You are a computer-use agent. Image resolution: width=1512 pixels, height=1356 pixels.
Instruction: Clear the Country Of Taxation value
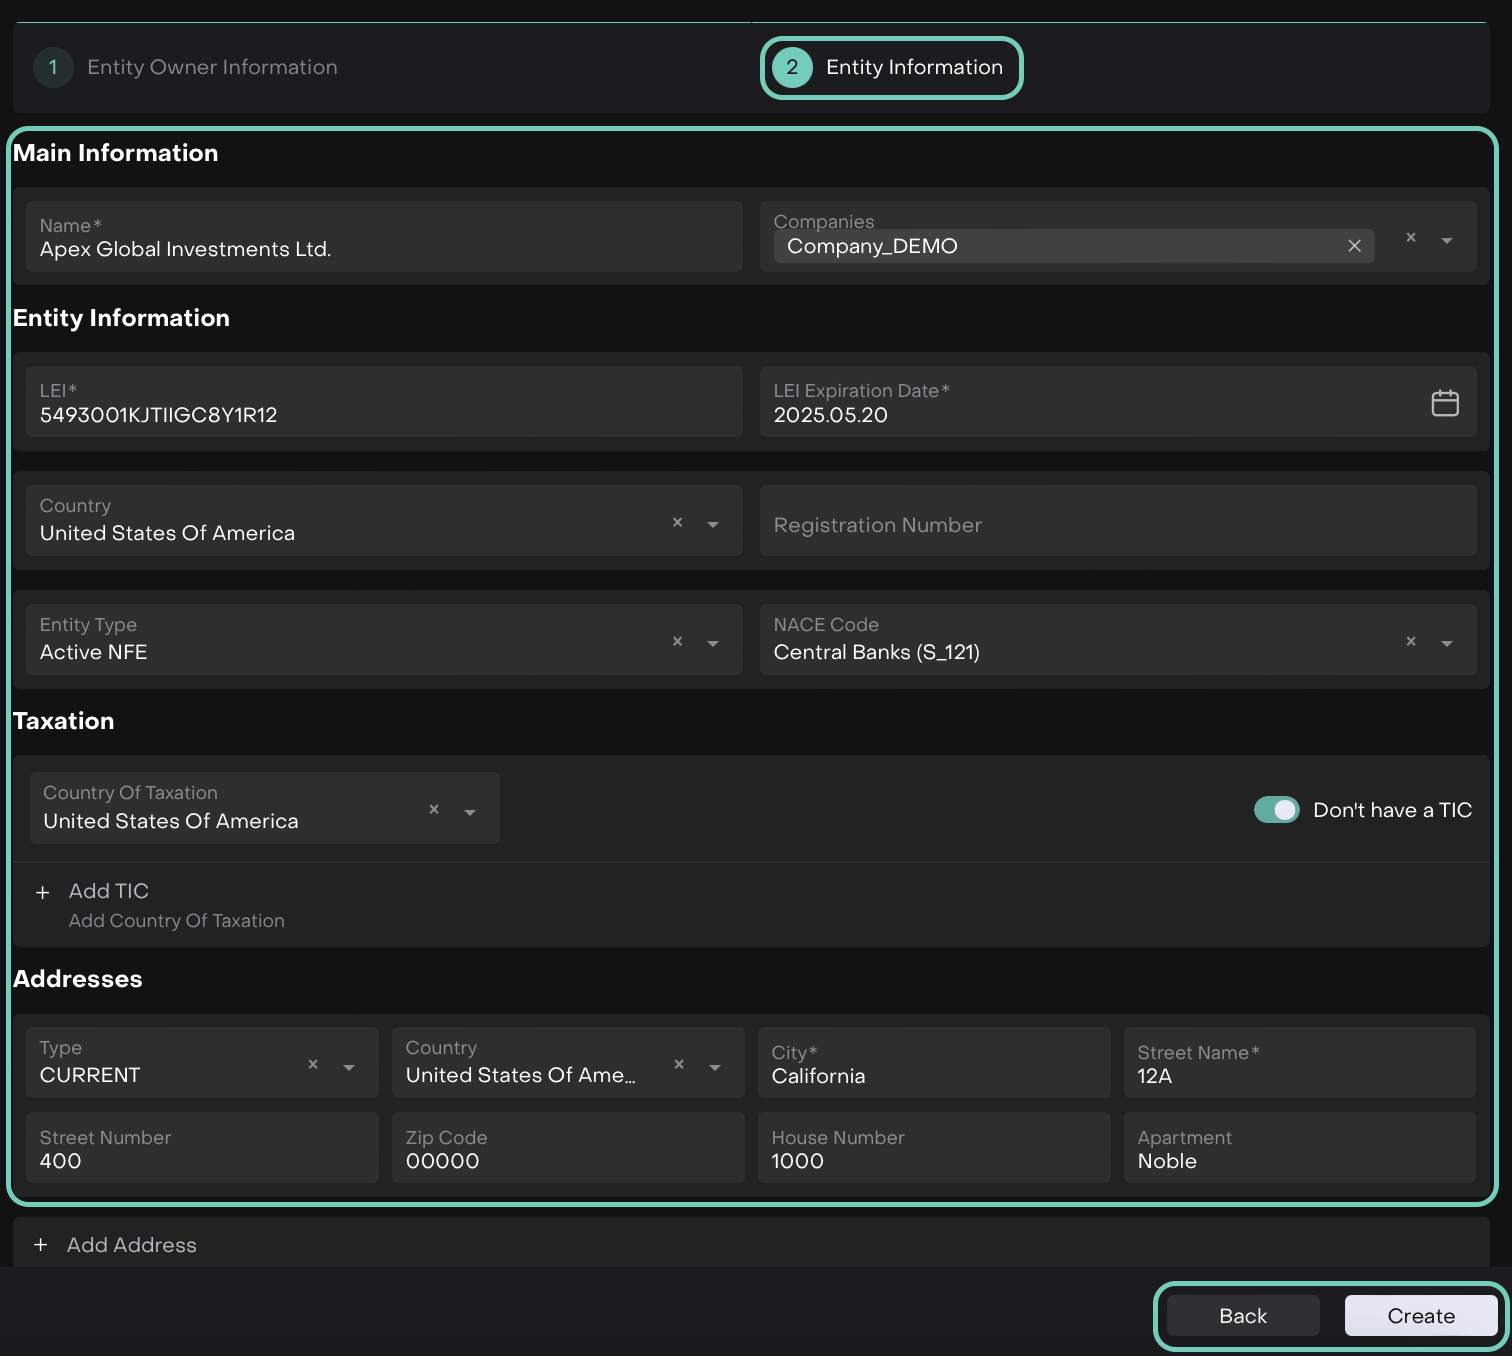point(434,809)
